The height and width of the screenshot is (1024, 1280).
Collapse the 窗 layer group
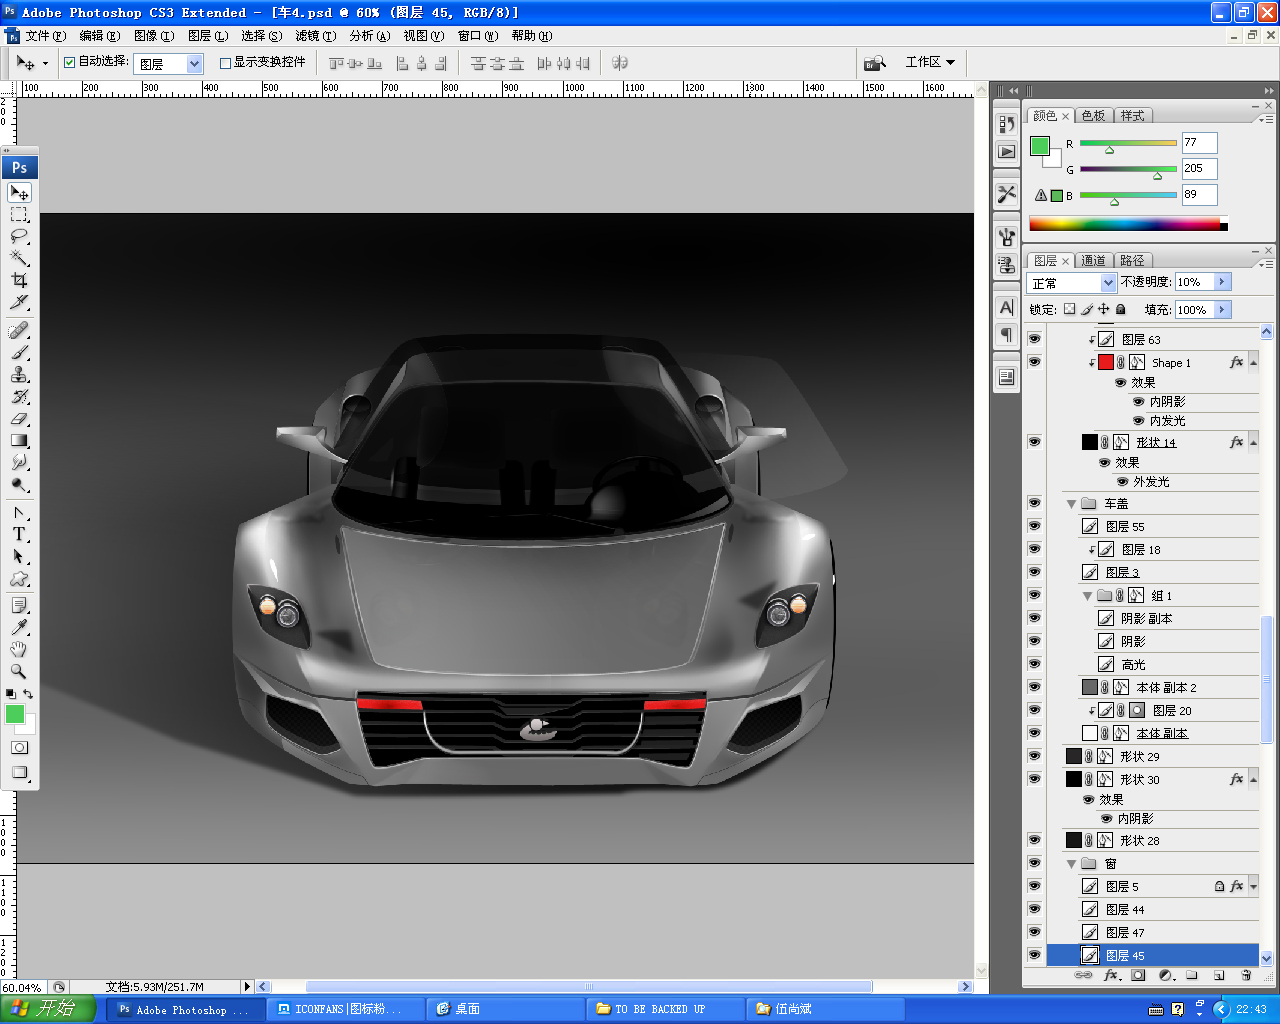pyautogui.click(x=1071, y=864)
